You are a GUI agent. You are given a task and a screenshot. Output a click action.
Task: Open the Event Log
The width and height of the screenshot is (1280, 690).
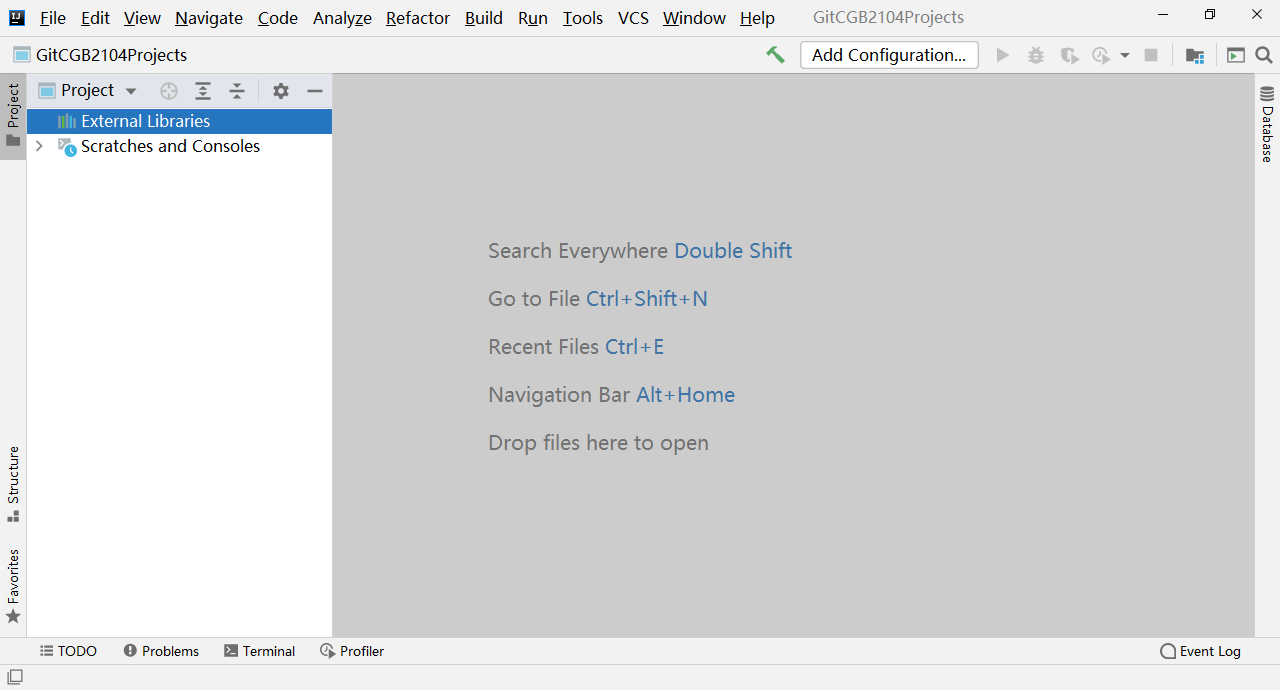[1200, 651]
